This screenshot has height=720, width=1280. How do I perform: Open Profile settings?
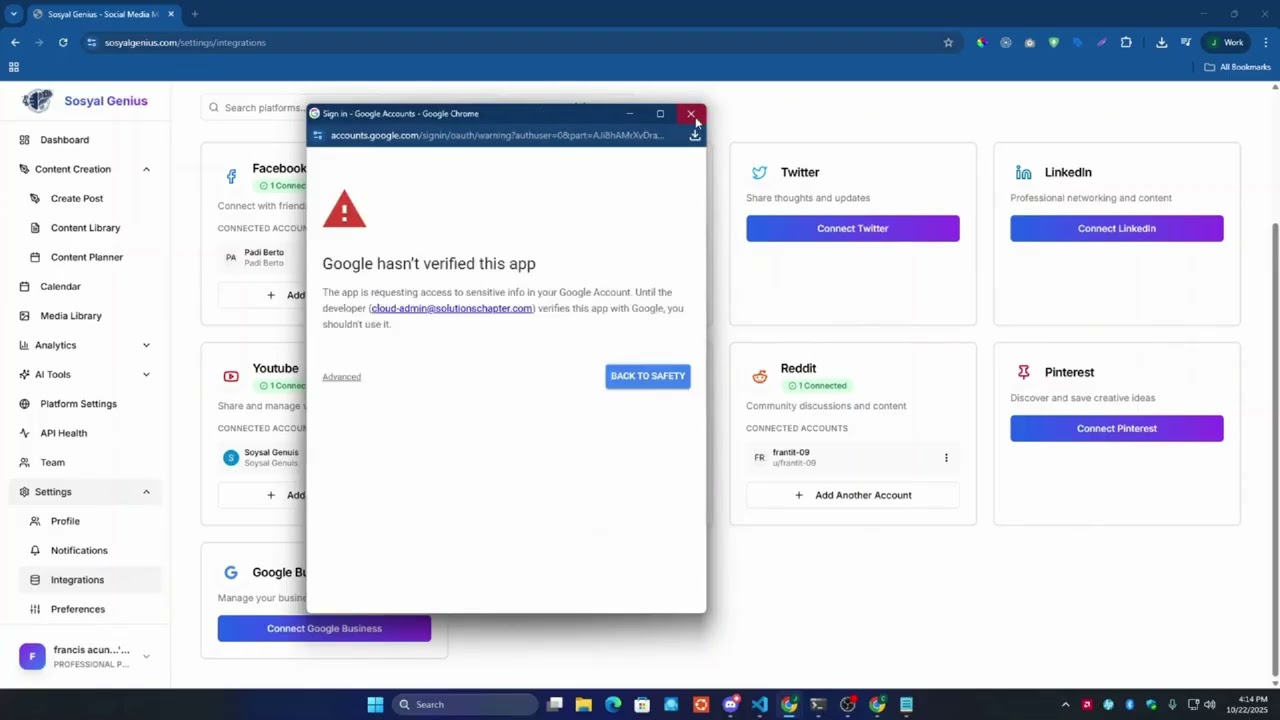[65, 521]
